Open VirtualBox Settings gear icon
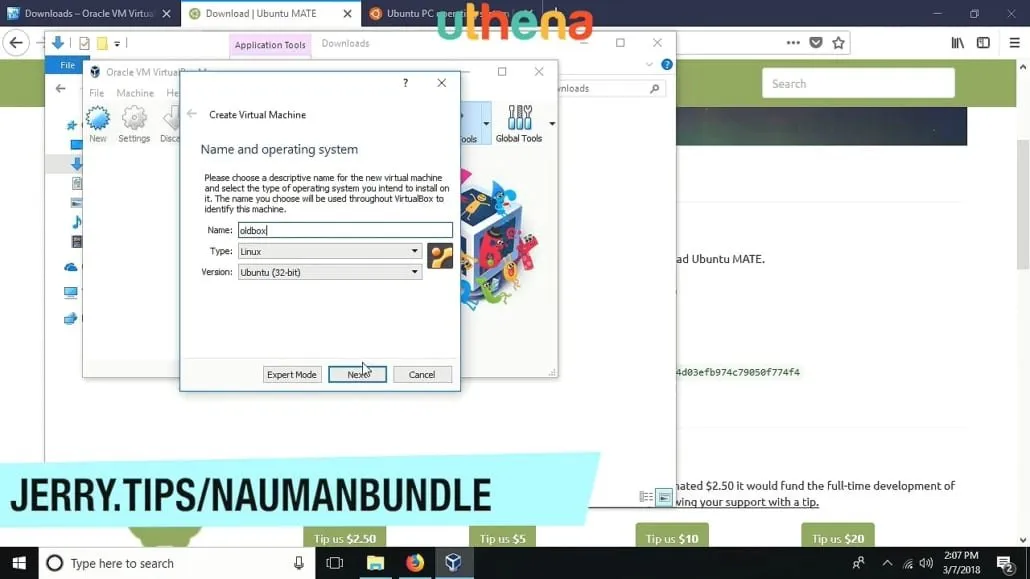This screenshot has height=579, width=1030. tap(134, 124)
